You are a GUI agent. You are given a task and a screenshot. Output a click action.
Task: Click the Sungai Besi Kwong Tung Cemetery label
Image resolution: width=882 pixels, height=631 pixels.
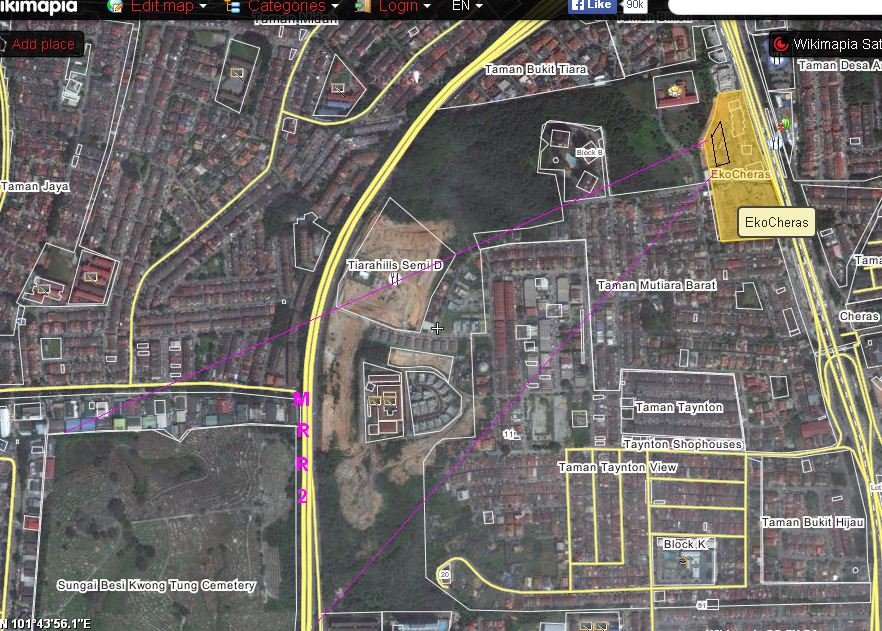(x=156, y=586)
